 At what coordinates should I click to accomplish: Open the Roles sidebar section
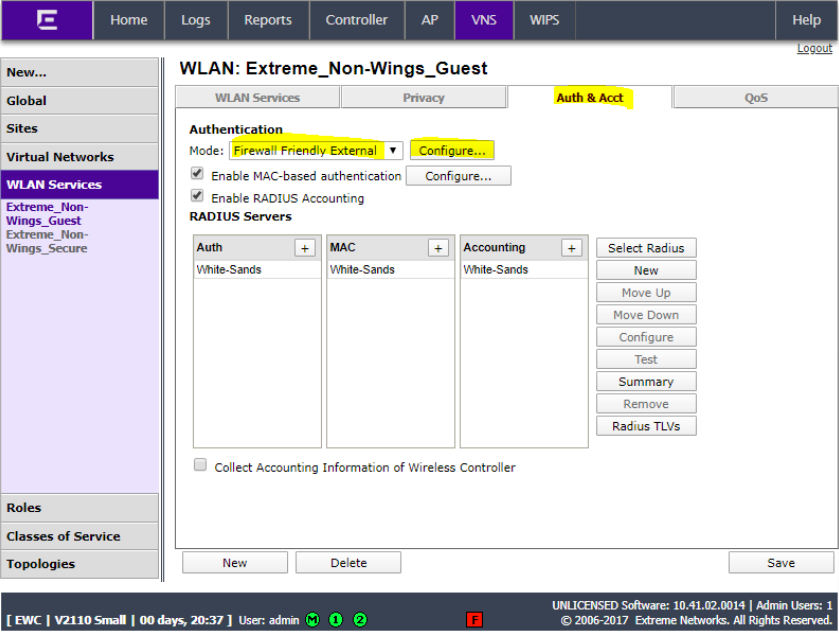tap(80, 508)
